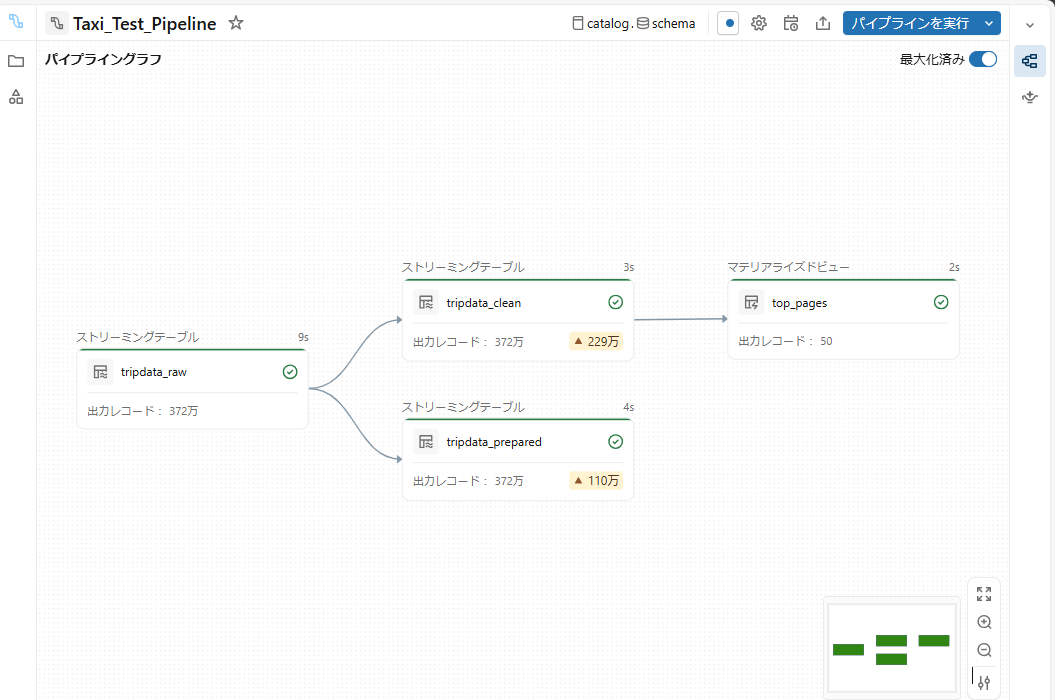
Task: Click the パイプラインを実行 button
Action: (909, 23)
